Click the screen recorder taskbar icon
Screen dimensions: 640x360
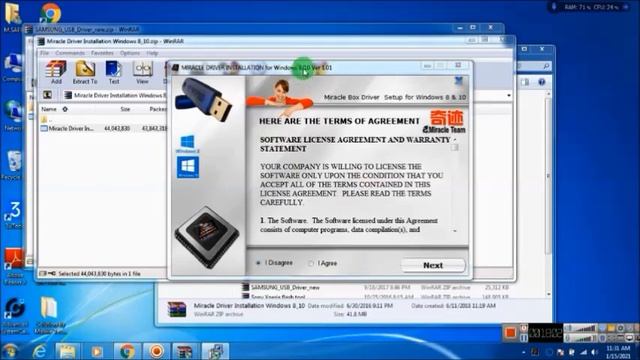(x=156, y=351)
